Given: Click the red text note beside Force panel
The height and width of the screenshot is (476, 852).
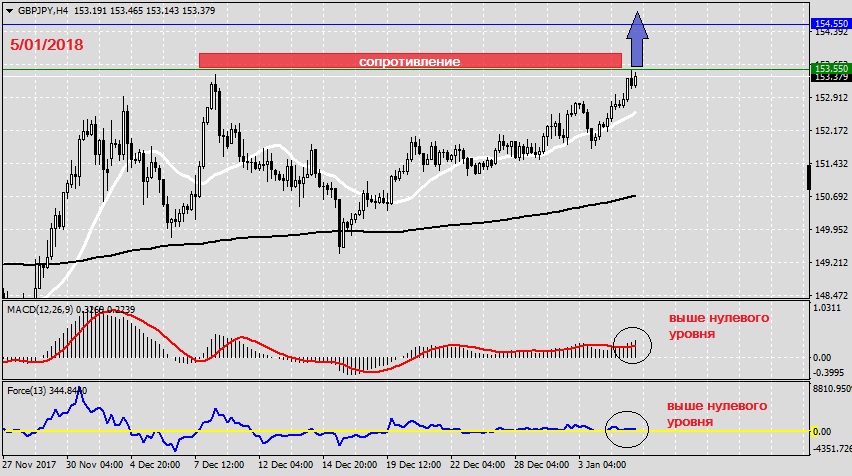Looking at the screenshot, I should point(718,414).
